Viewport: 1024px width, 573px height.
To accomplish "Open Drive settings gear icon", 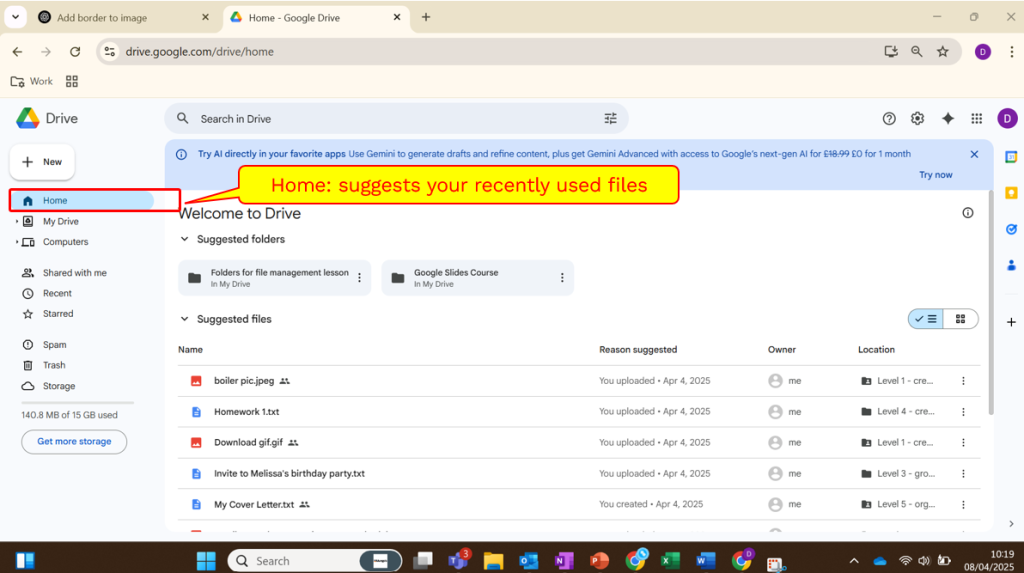I will [x=917, y=118].
